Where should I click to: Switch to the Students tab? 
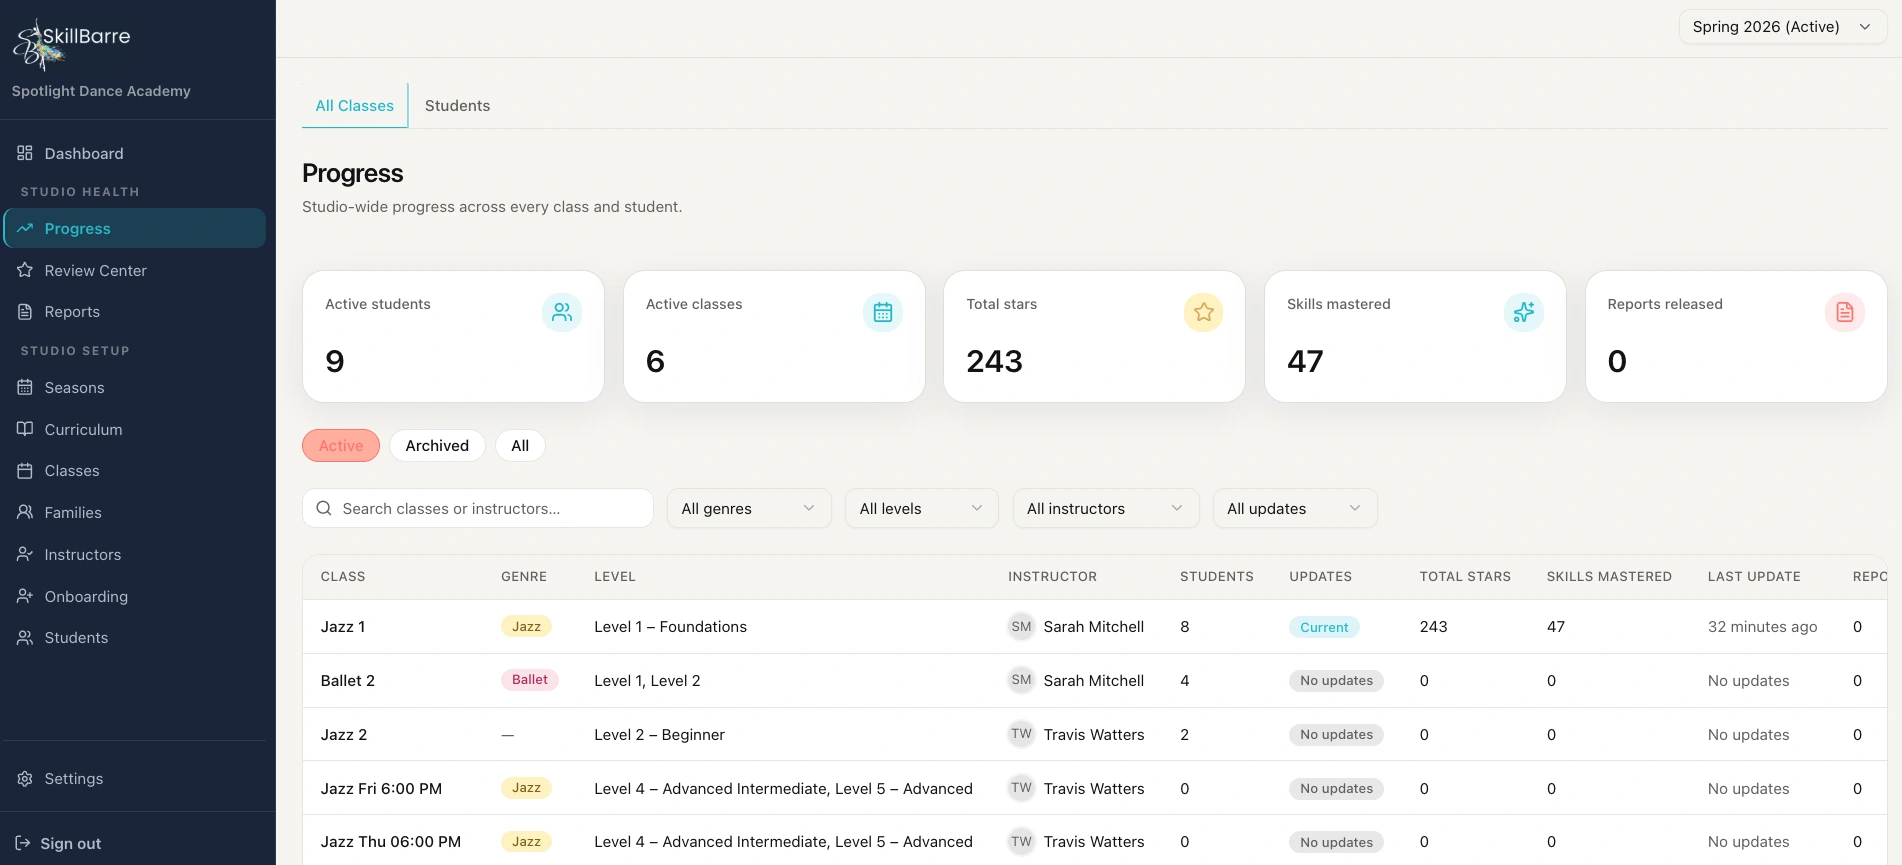point(457,105)
